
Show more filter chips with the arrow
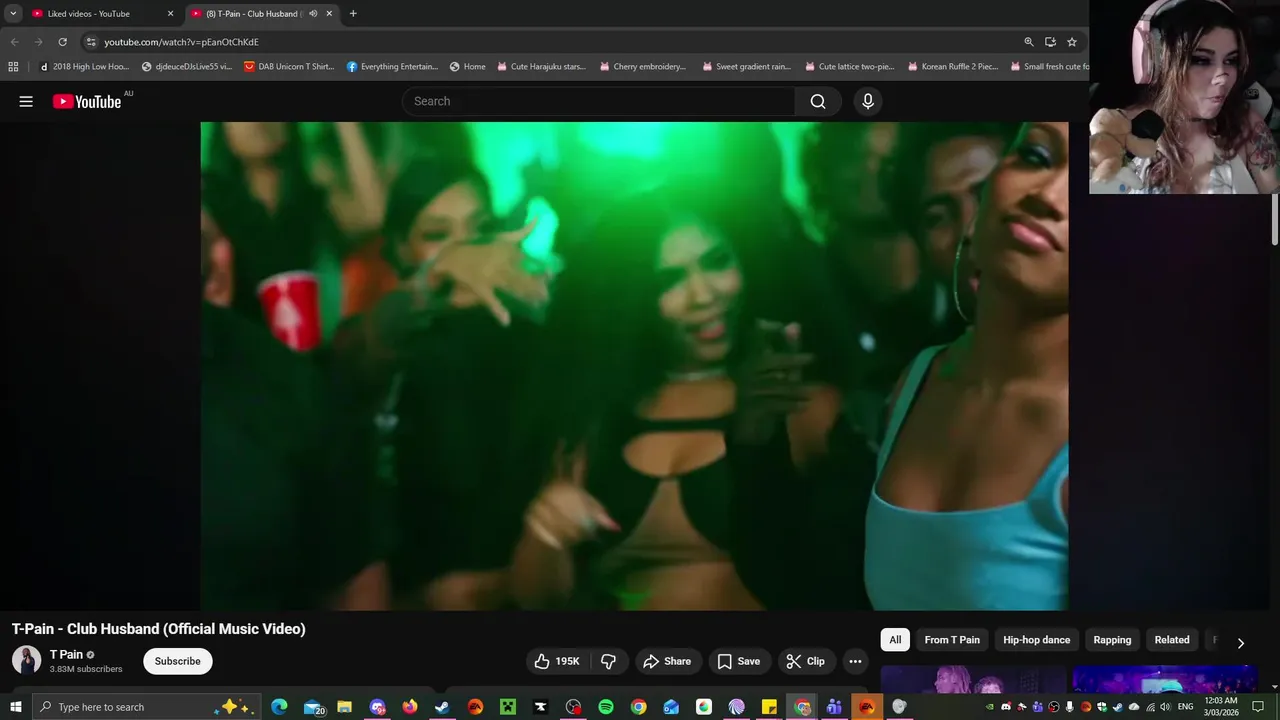[x=1241, y=643]
